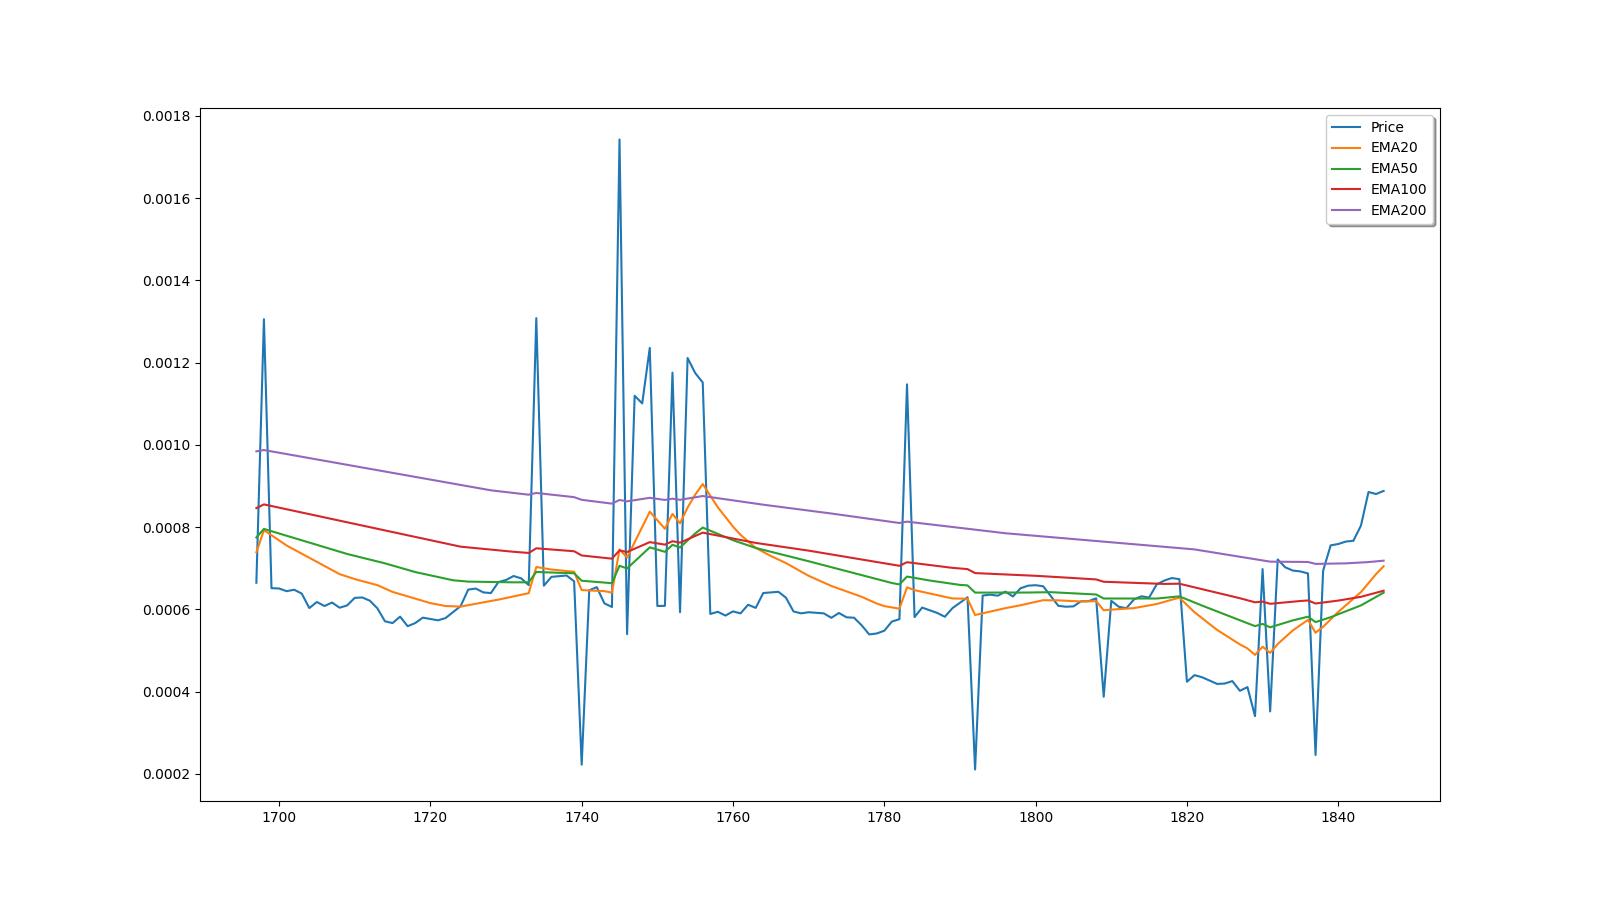The image size is (1600, 900).
Task: Click the 1740 x-axis tick label
Action: (x=581, y=817)
